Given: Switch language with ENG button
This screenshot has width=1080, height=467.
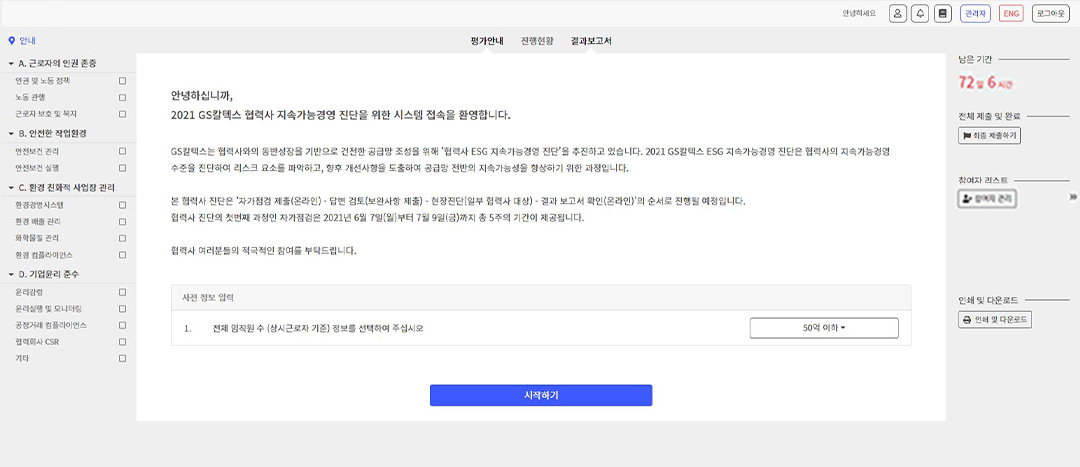Looking at the screenshot, I should click(x=1011, y=14).
